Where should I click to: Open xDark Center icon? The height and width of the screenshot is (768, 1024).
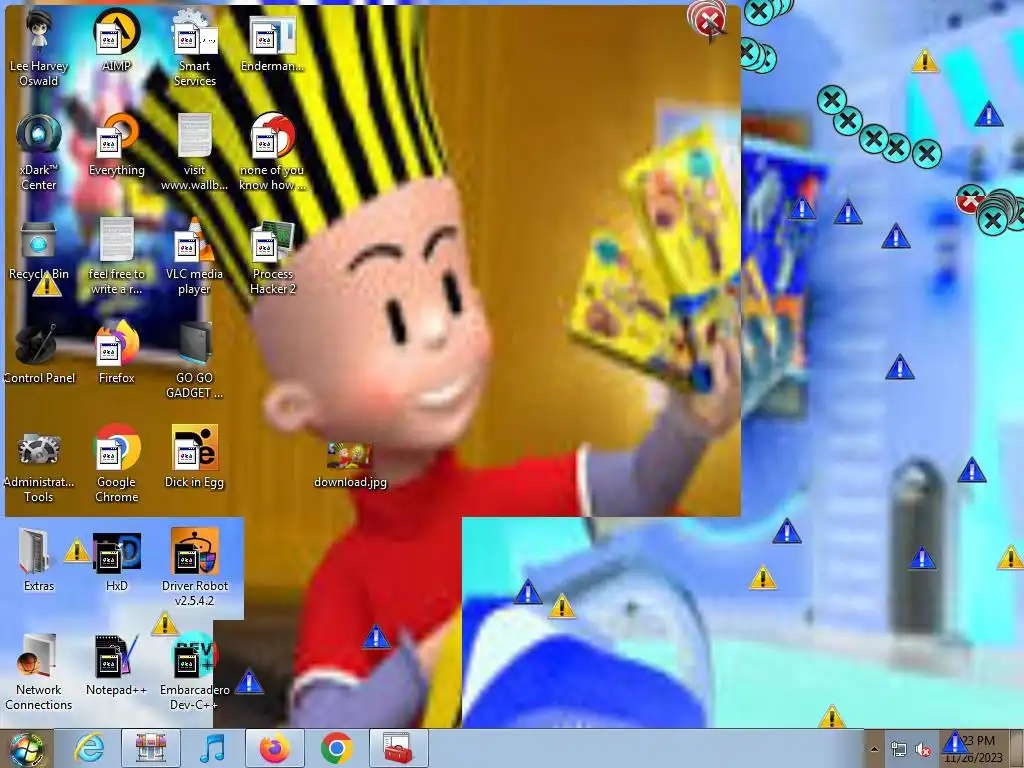point(39,152)
